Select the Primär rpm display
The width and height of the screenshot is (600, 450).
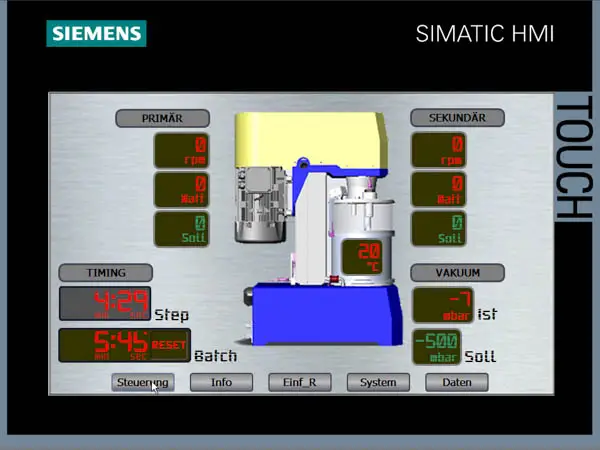click(x=181, y=150)
